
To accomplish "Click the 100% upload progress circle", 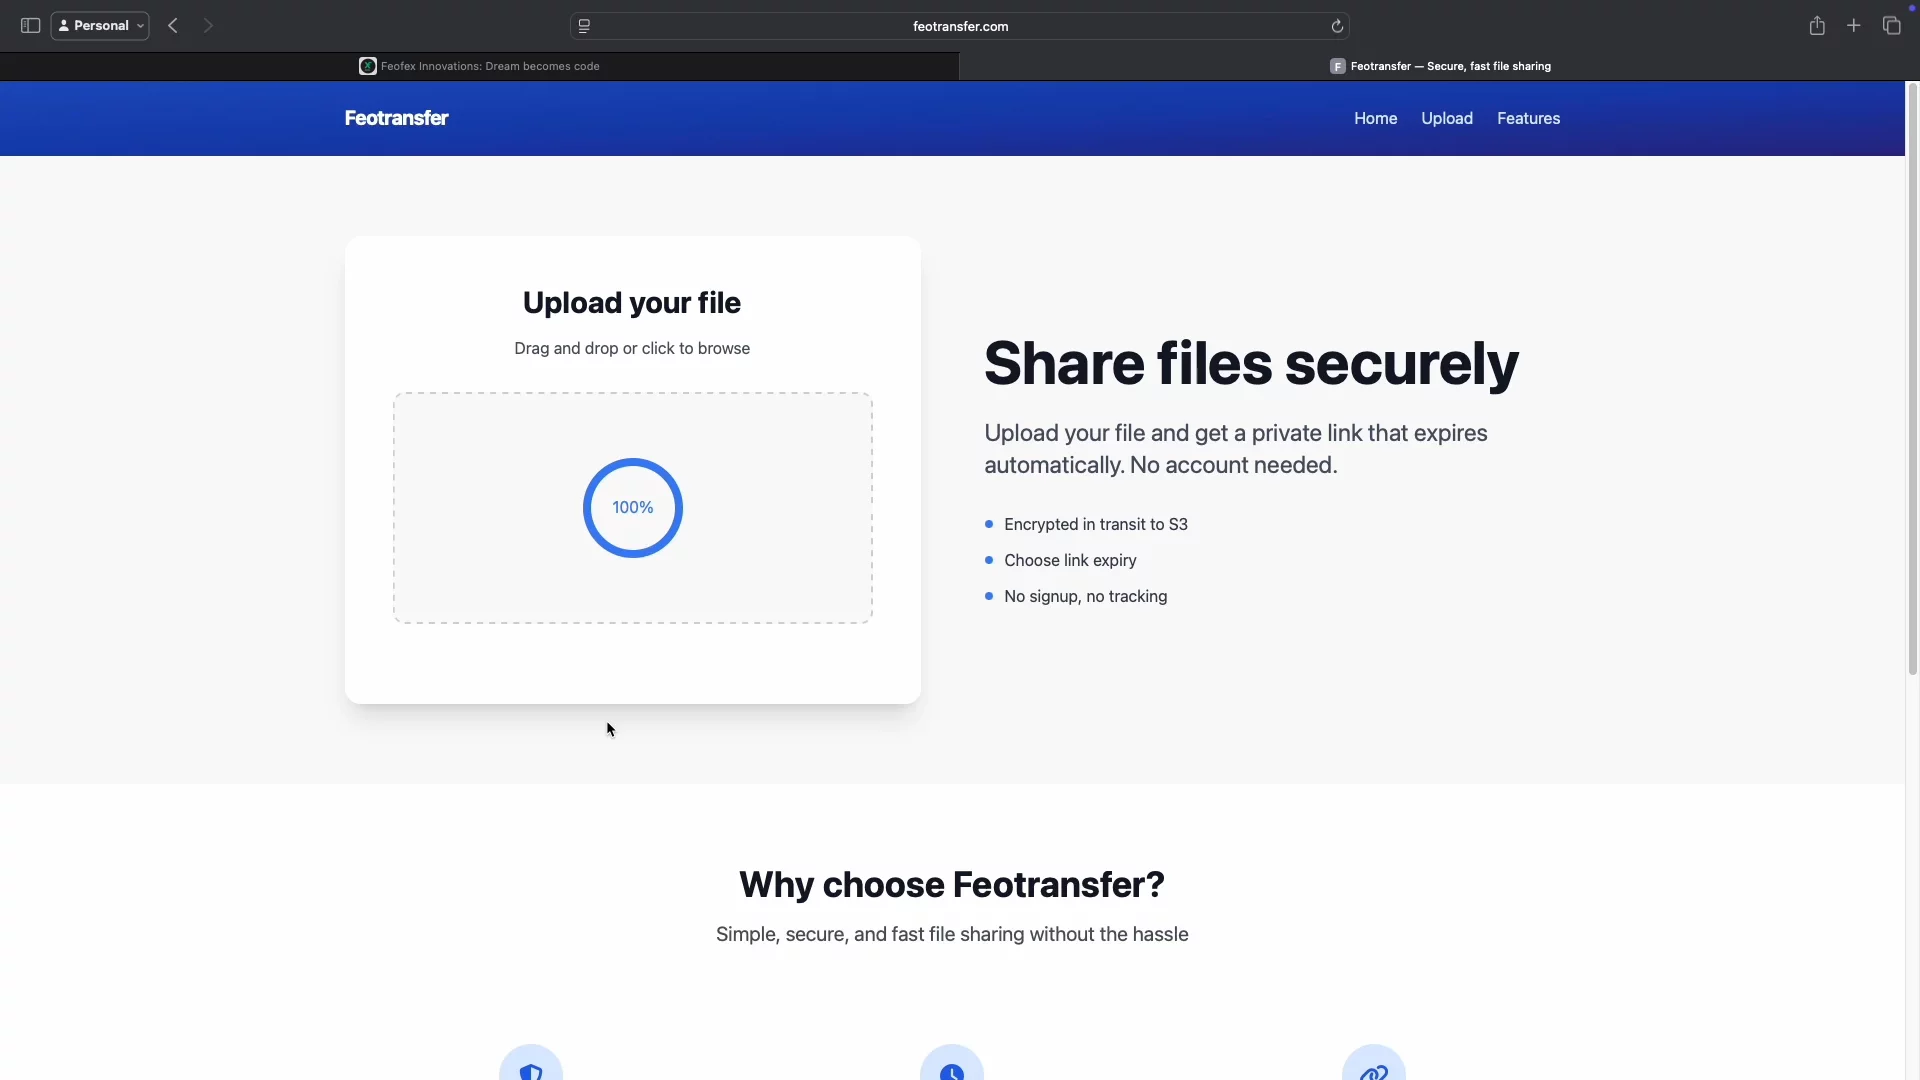I will pos(631,507).
